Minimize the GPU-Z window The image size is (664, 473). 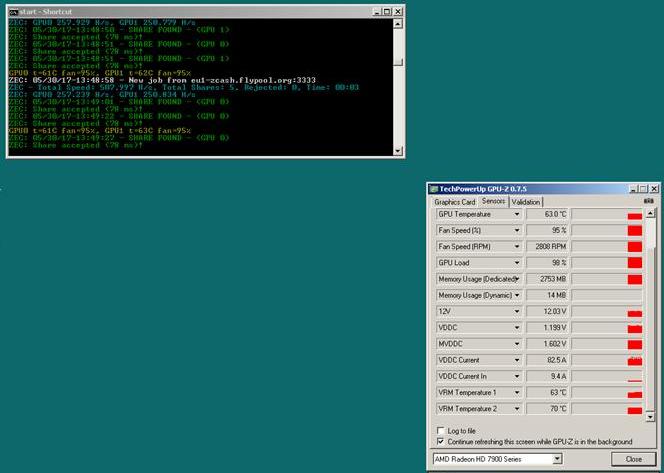coord(633,189)
